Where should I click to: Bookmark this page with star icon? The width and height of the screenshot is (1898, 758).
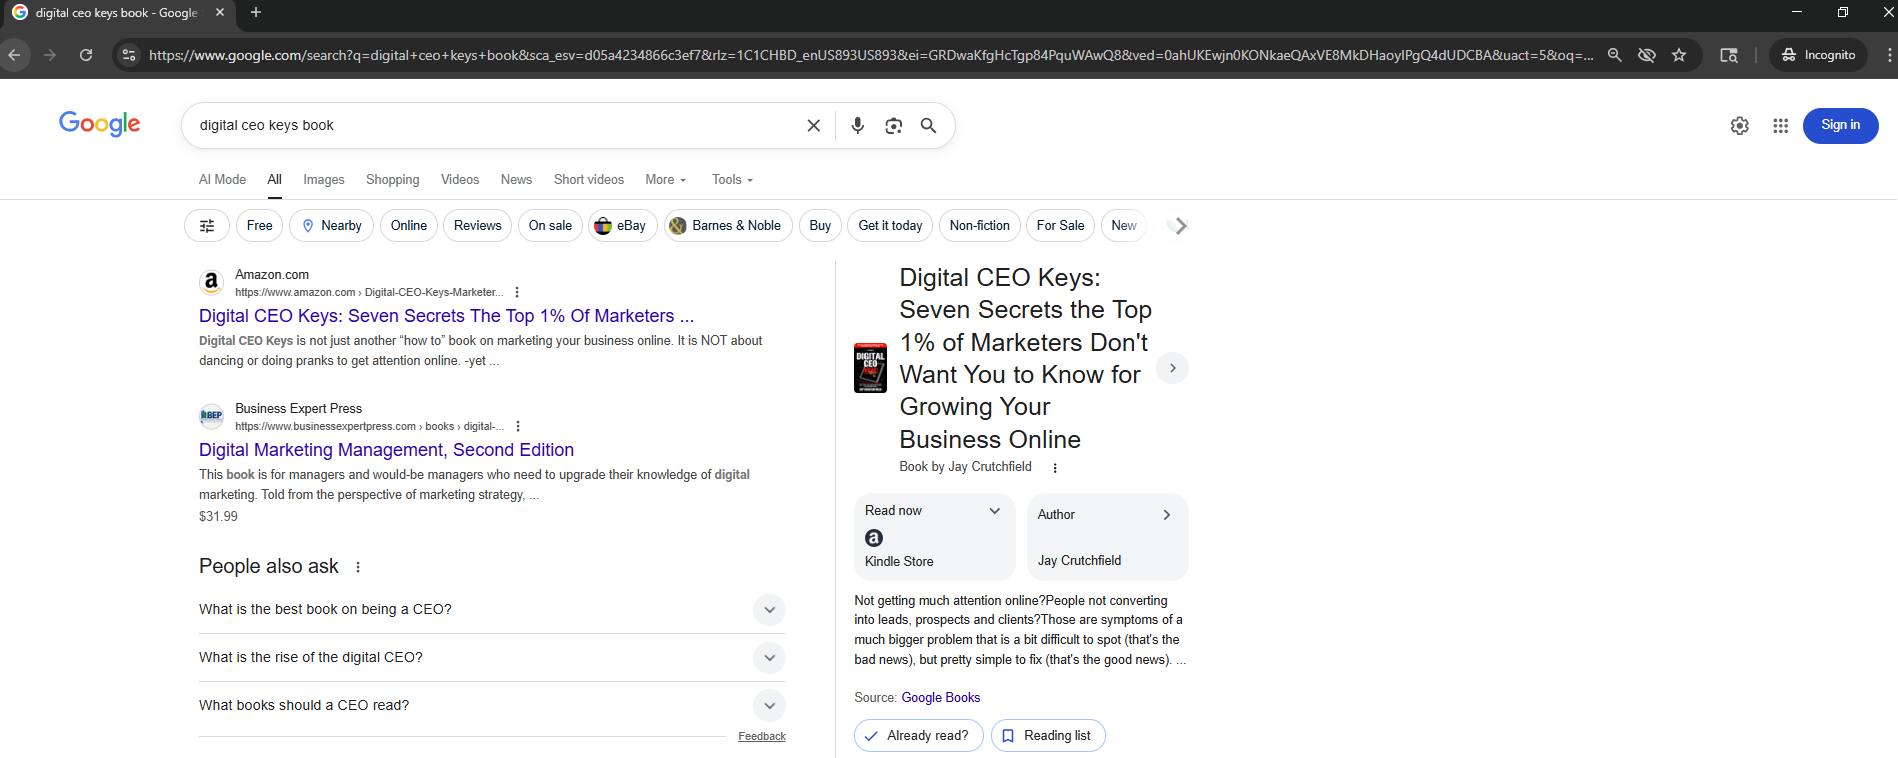[x=1679, y=55]
